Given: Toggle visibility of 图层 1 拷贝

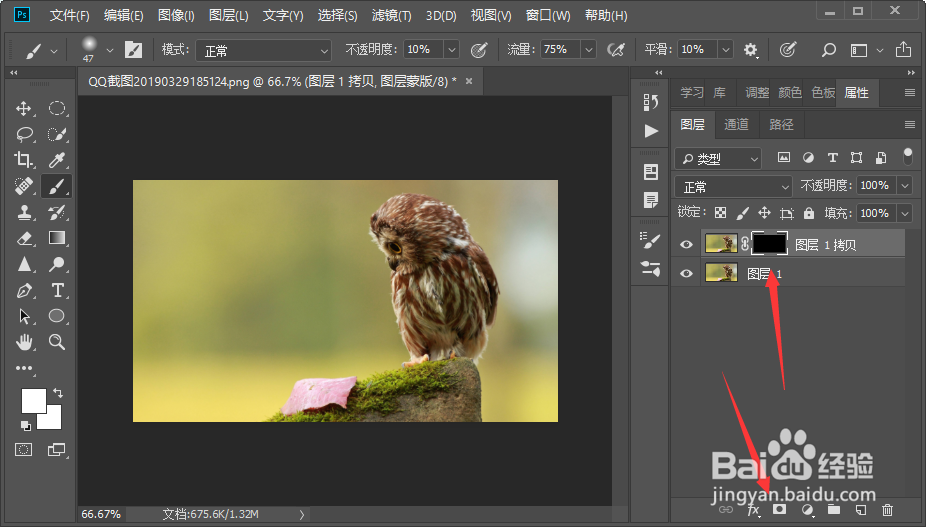Looking at the screenshot, I should [686, 244].
